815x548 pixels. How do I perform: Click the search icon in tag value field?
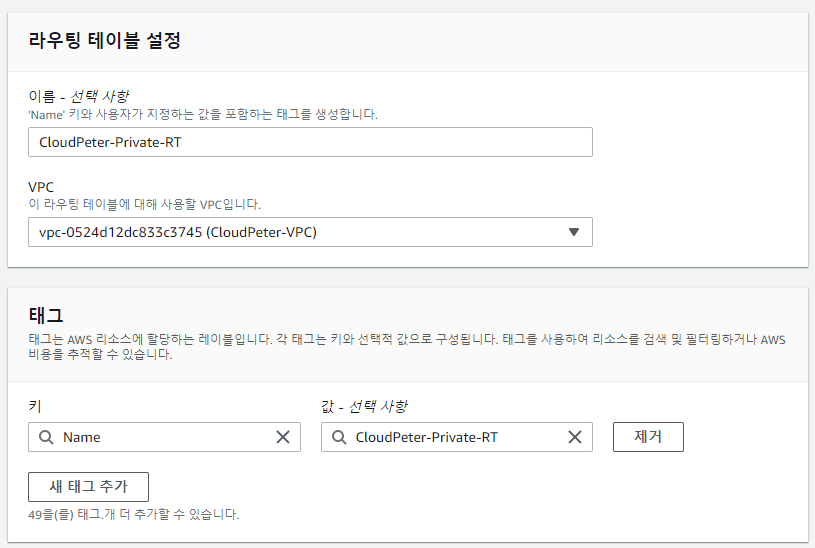pos(339,437)
